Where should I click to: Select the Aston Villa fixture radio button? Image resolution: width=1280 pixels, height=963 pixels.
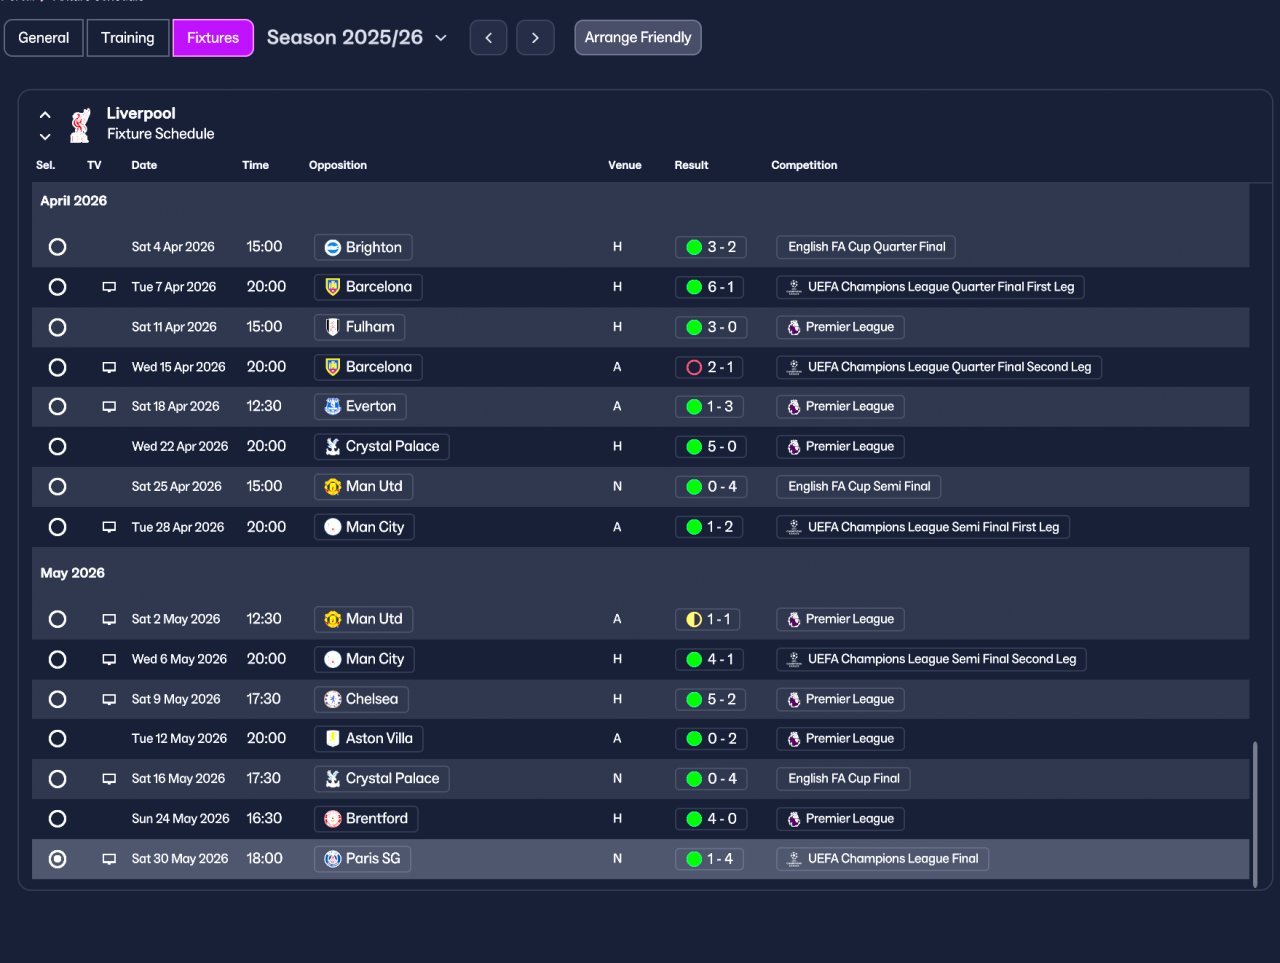[58, 739]
